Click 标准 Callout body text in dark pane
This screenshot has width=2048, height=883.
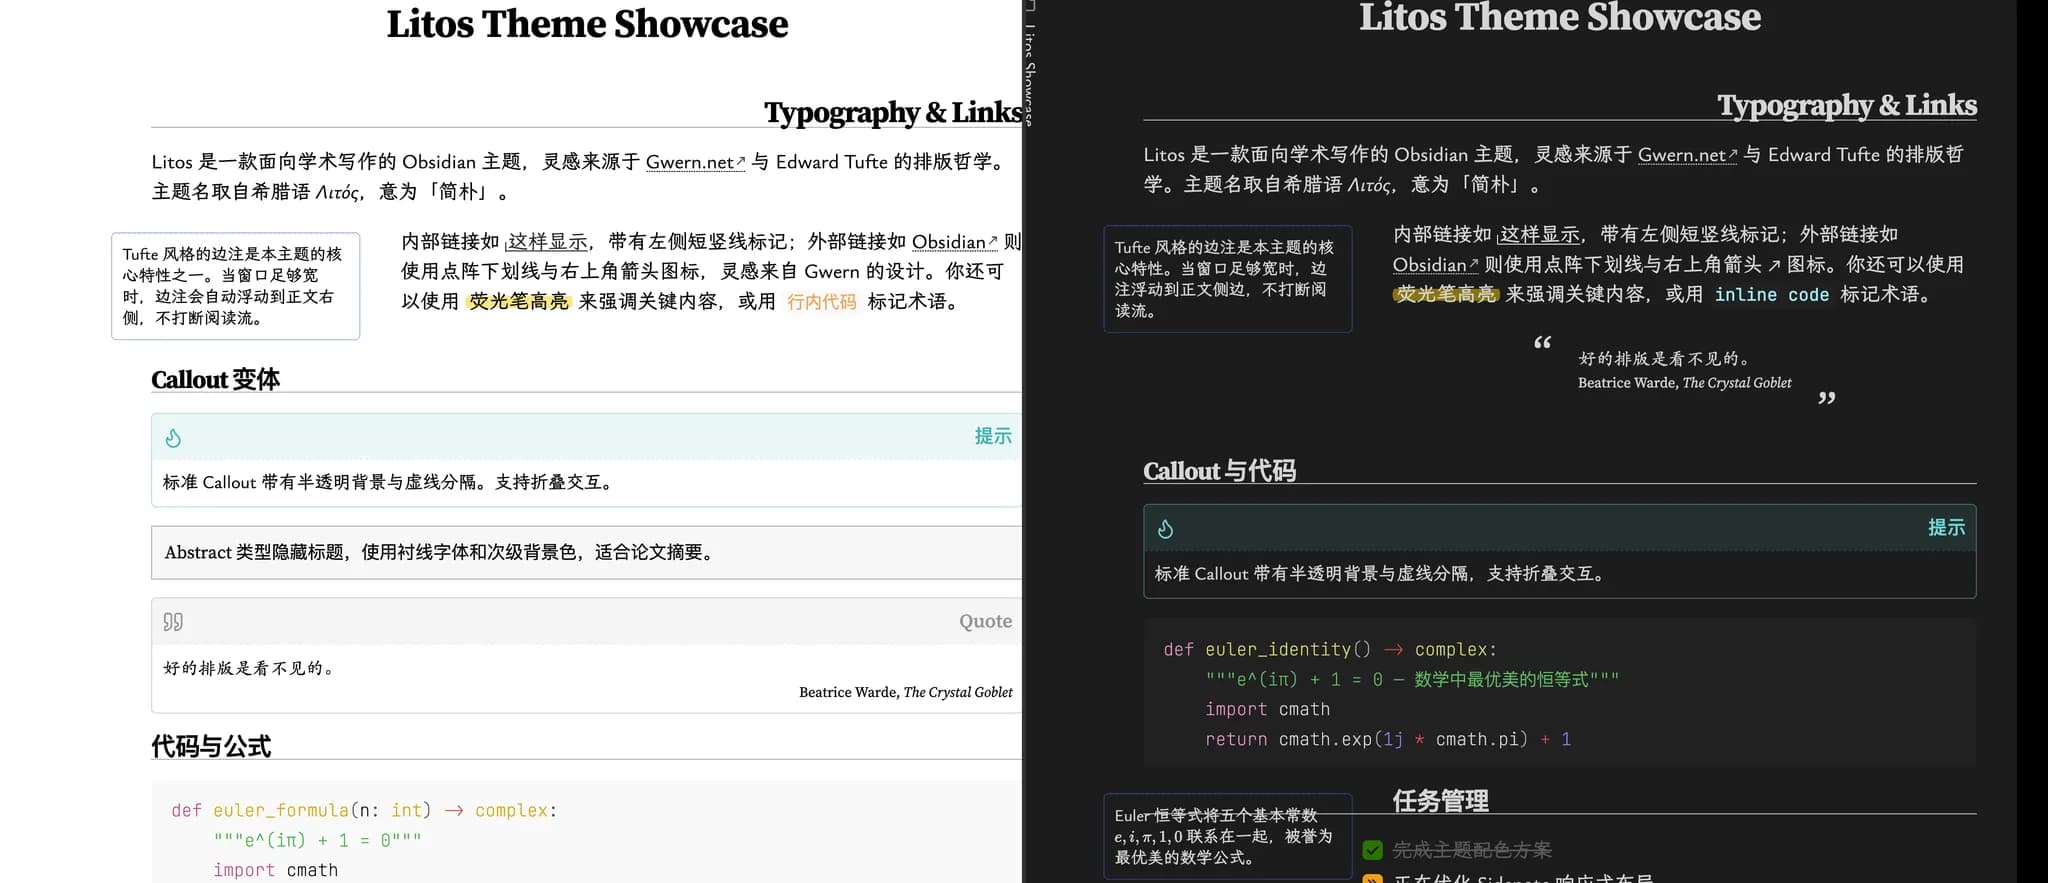[x=1380, y=574]
